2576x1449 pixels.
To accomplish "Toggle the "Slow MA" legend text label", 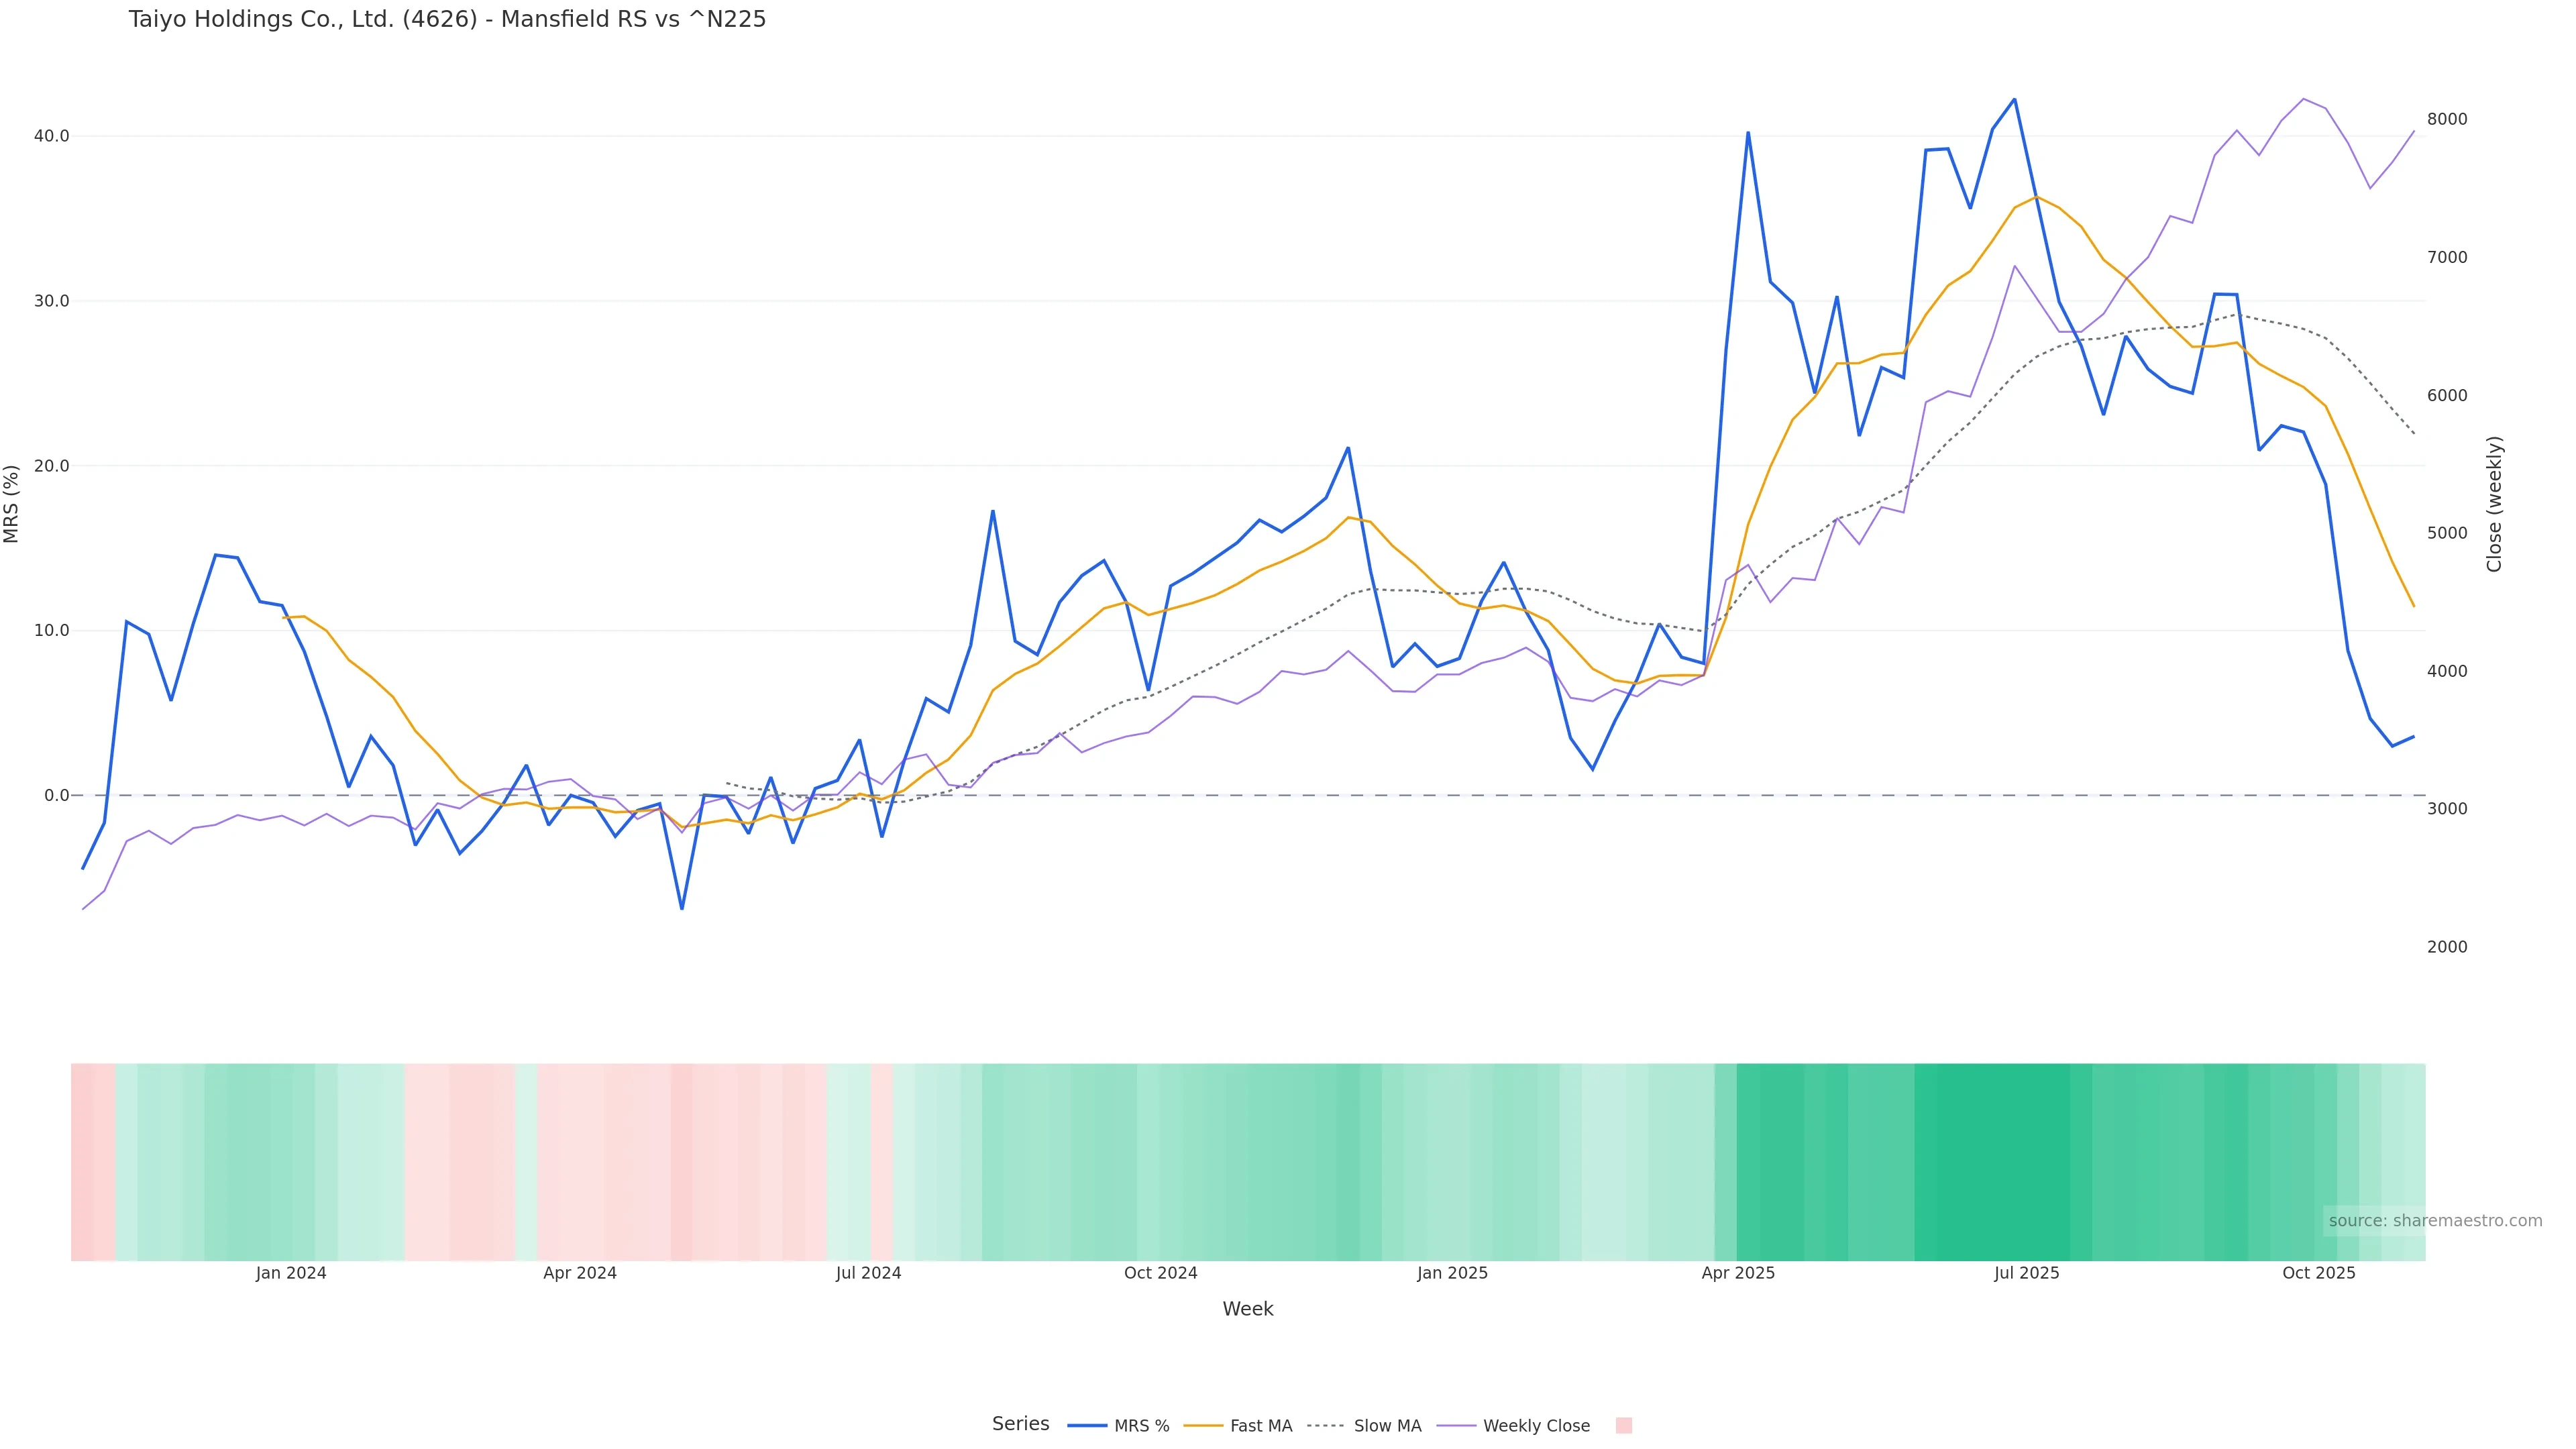I will 1387,1426.
